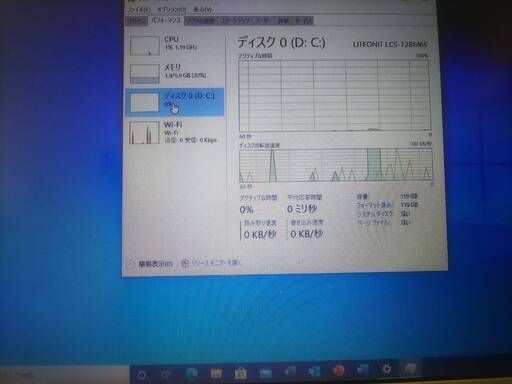This screenshot has height=384, width=512.
Task: Open File Explorer from the taskbar
Action: [x=216, y=373]
